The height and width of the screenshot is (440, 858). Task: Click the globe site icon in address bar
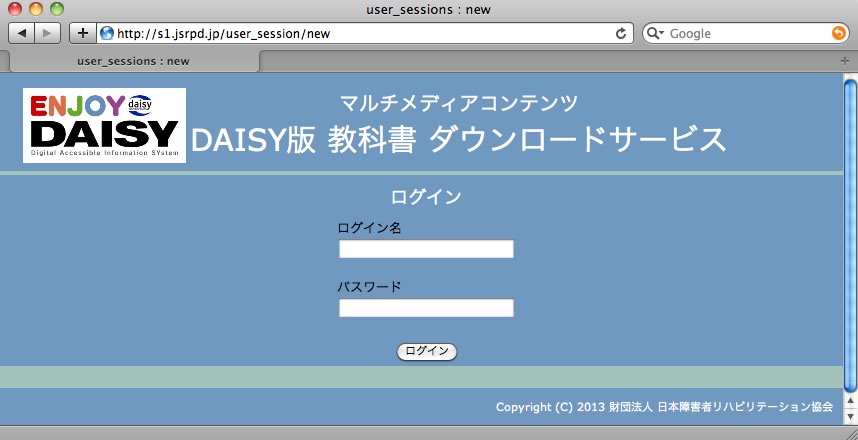click(x=107, y=33)
